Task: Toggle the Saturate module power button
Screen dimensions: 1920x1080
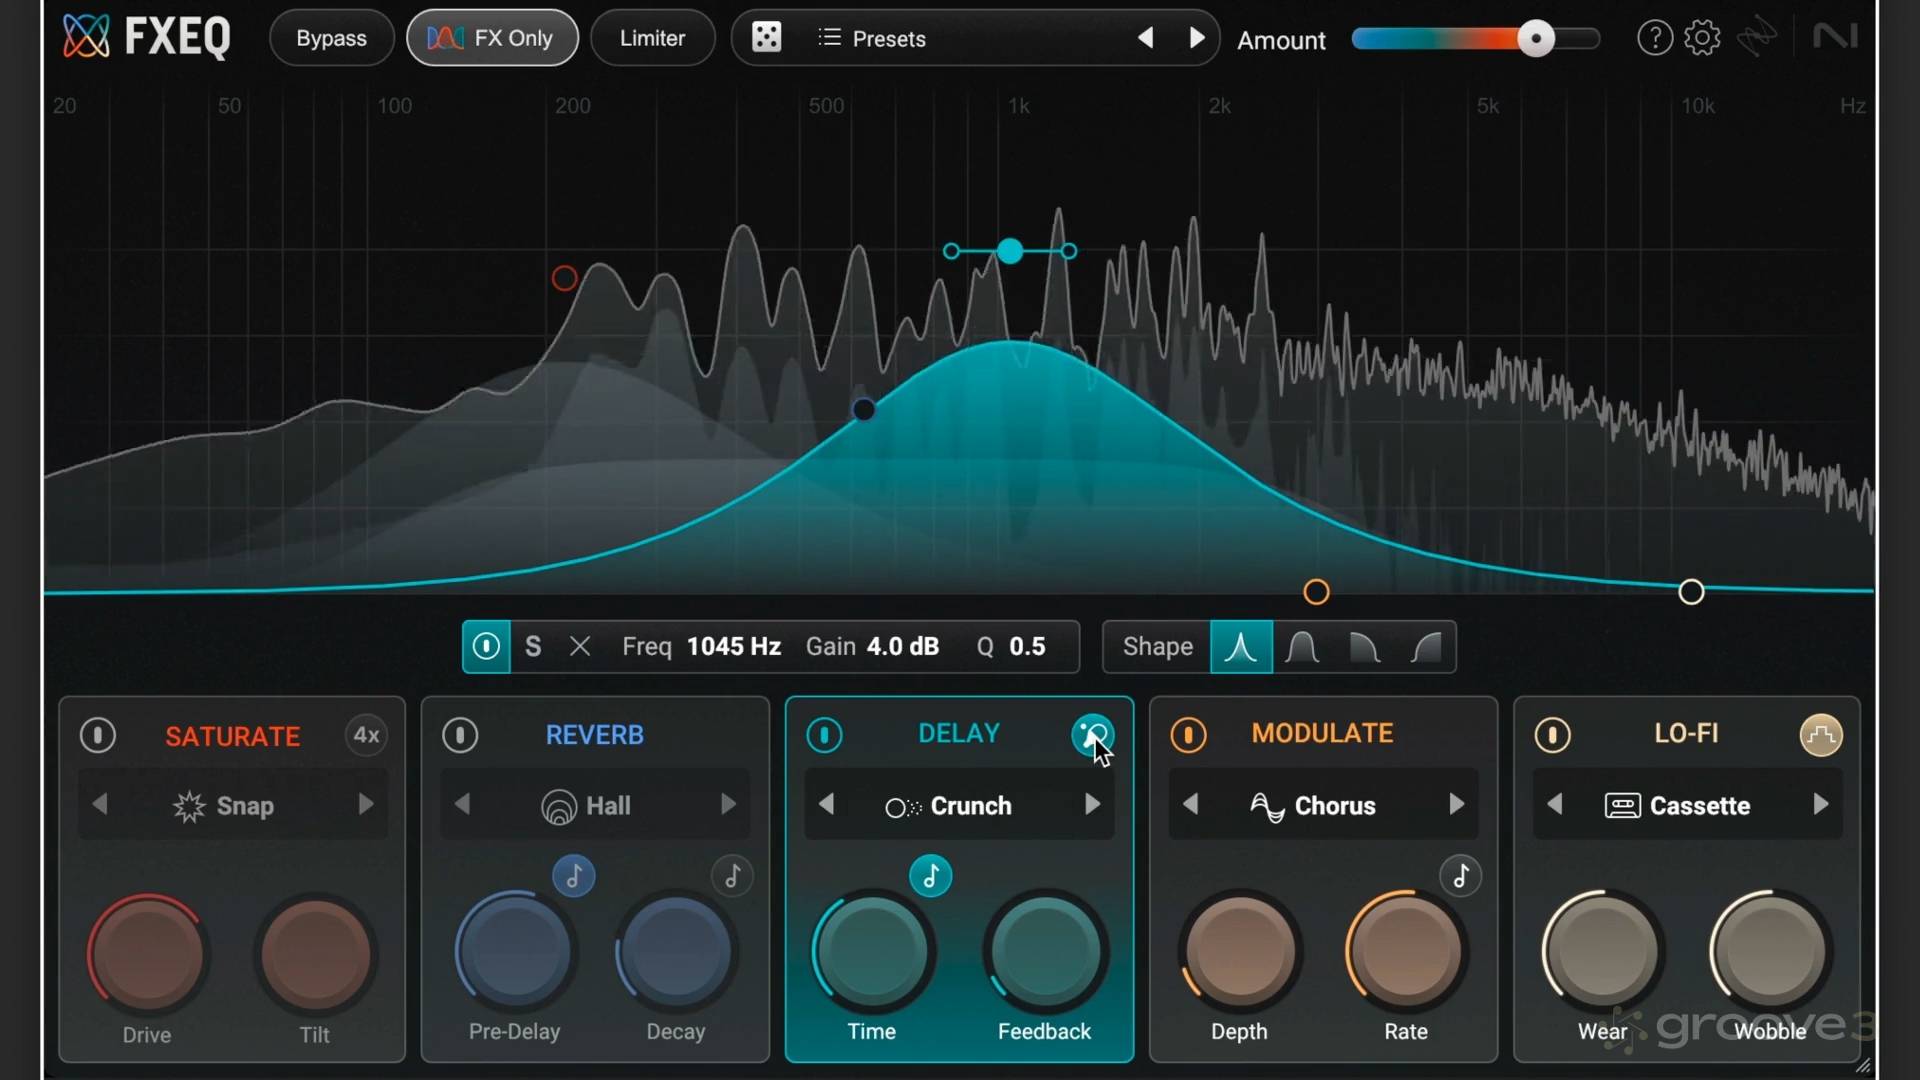Action: pyautogui.click(x=98, y=735)
